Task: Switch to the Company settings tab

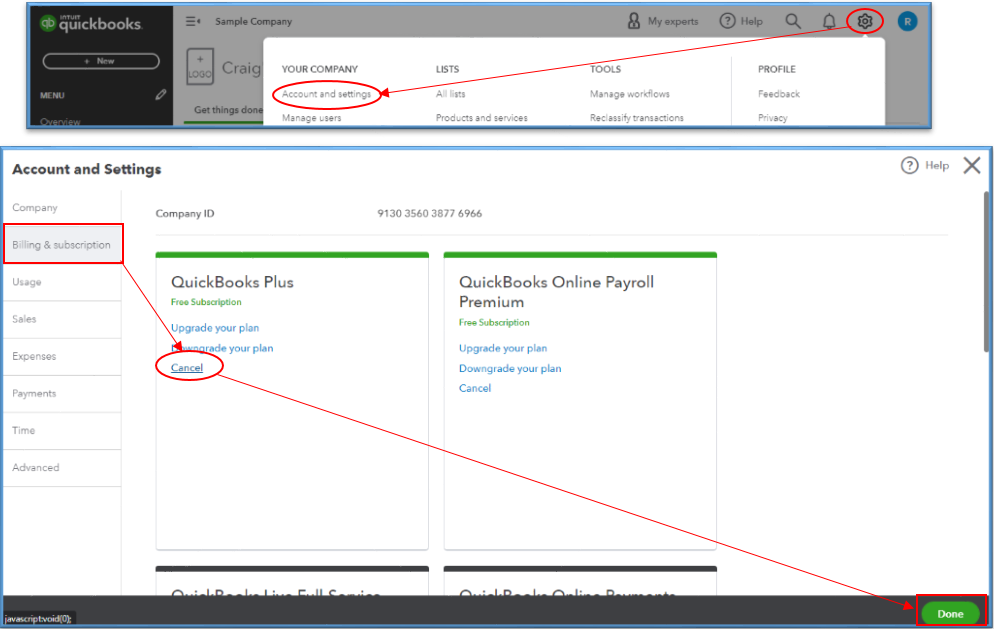Action: [62, 207]
